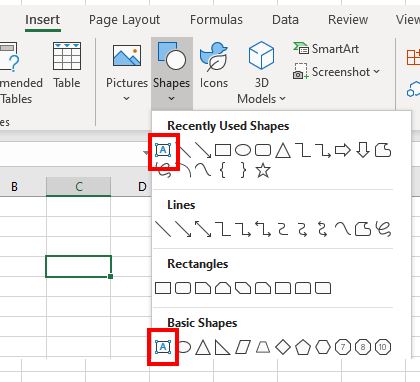
Task: Choose elbow double-arrow connector in Lines
Action: (263, 229)
